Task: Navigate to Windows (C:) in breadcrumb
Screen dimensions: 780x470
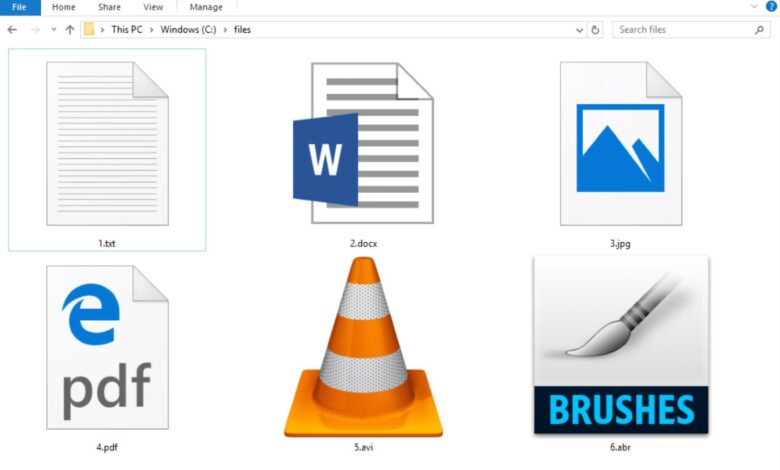Action: coord(188,30)
